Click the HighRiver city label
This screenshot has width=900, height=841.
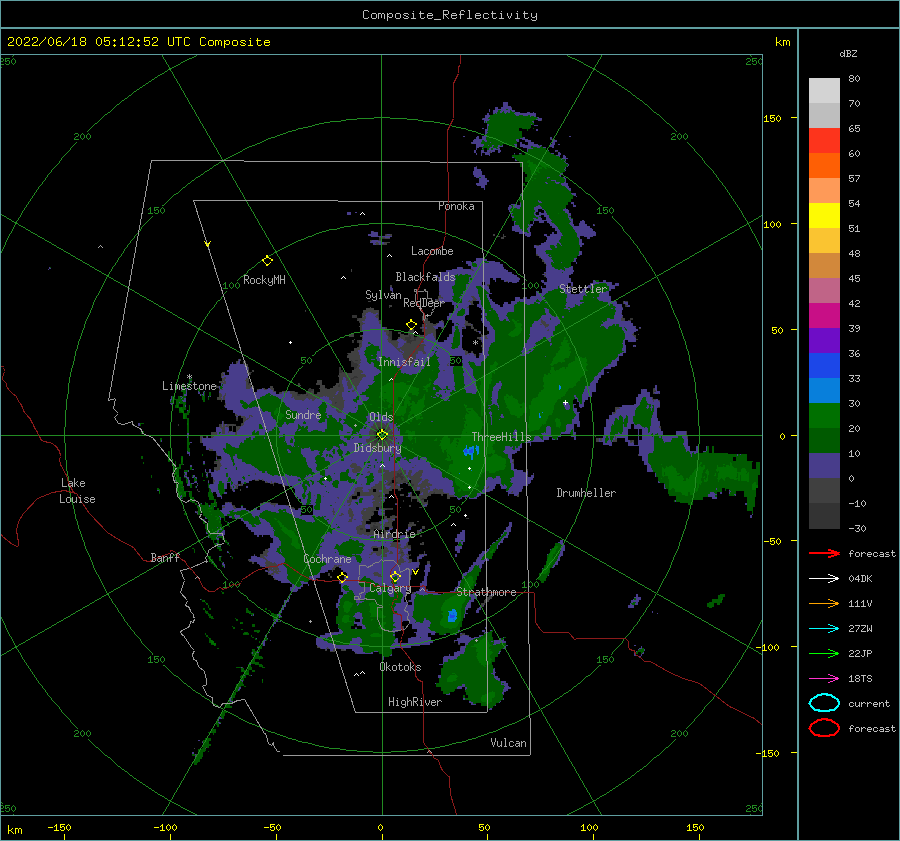[x=415, y=702]
